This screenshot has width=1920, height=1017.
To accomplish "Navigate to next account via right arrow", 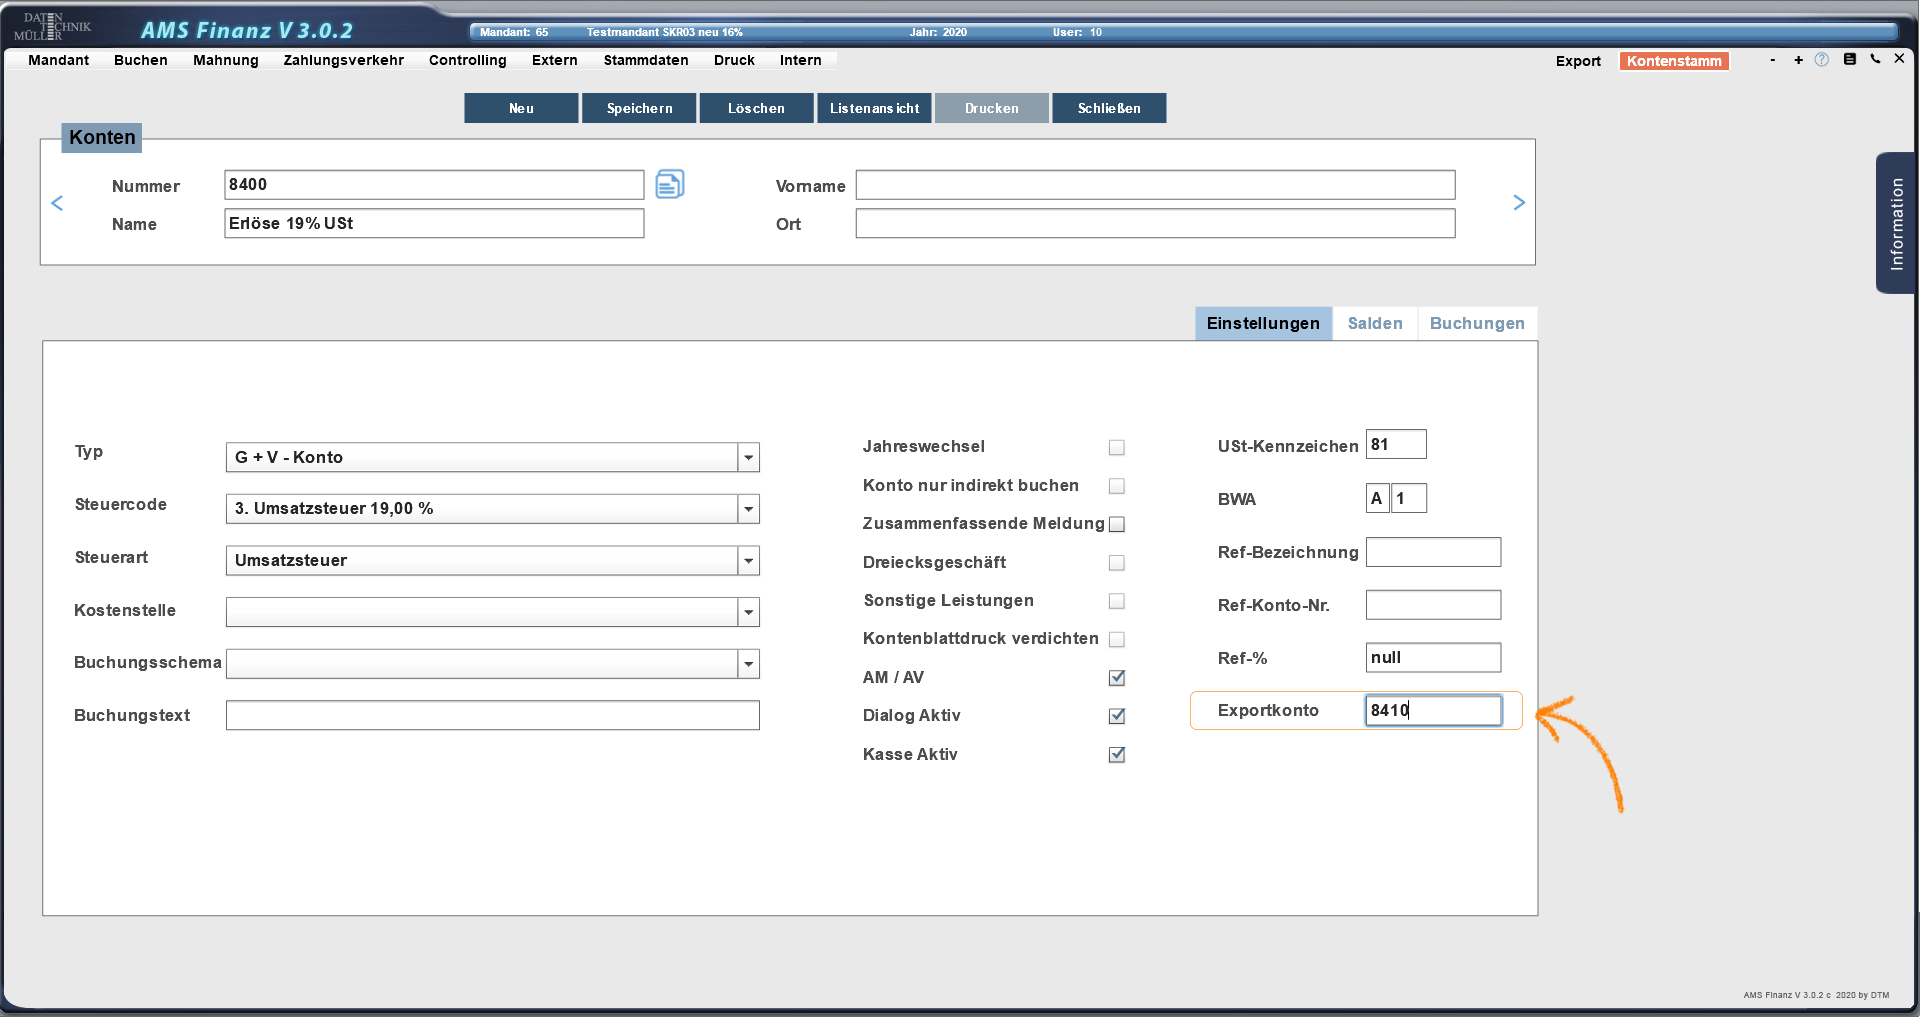I will (1519, 202).
